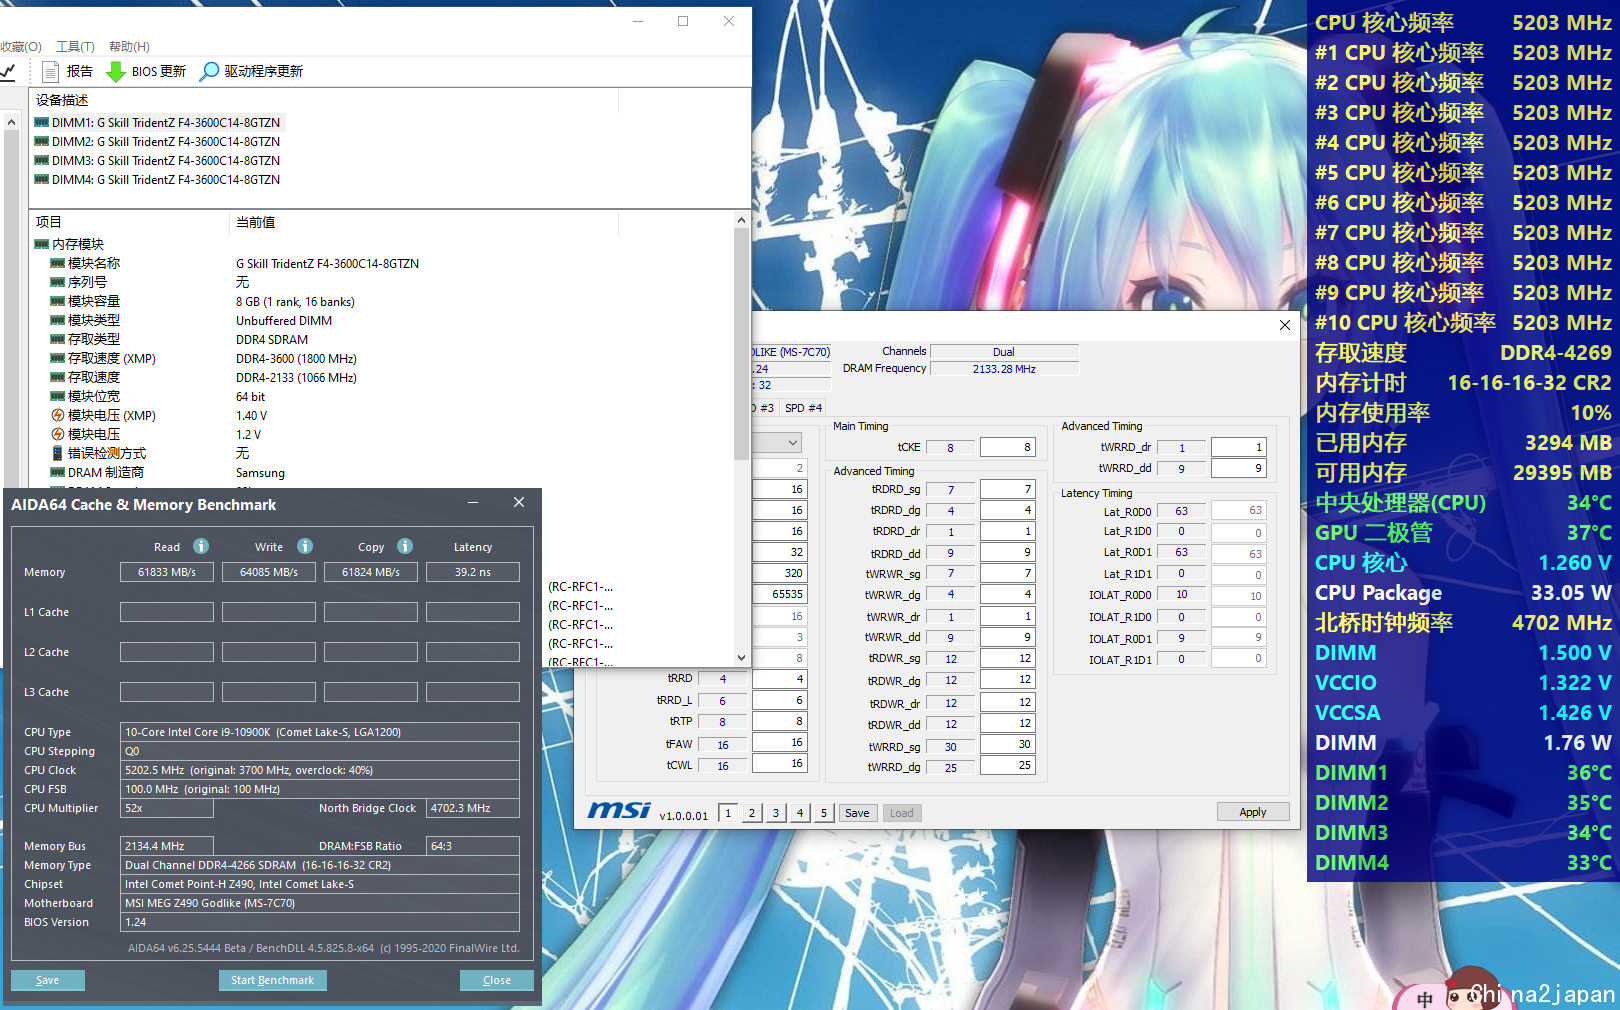
Task: Click the tRDWR_sg editable input field
Action: click(x=1007, y=658)
